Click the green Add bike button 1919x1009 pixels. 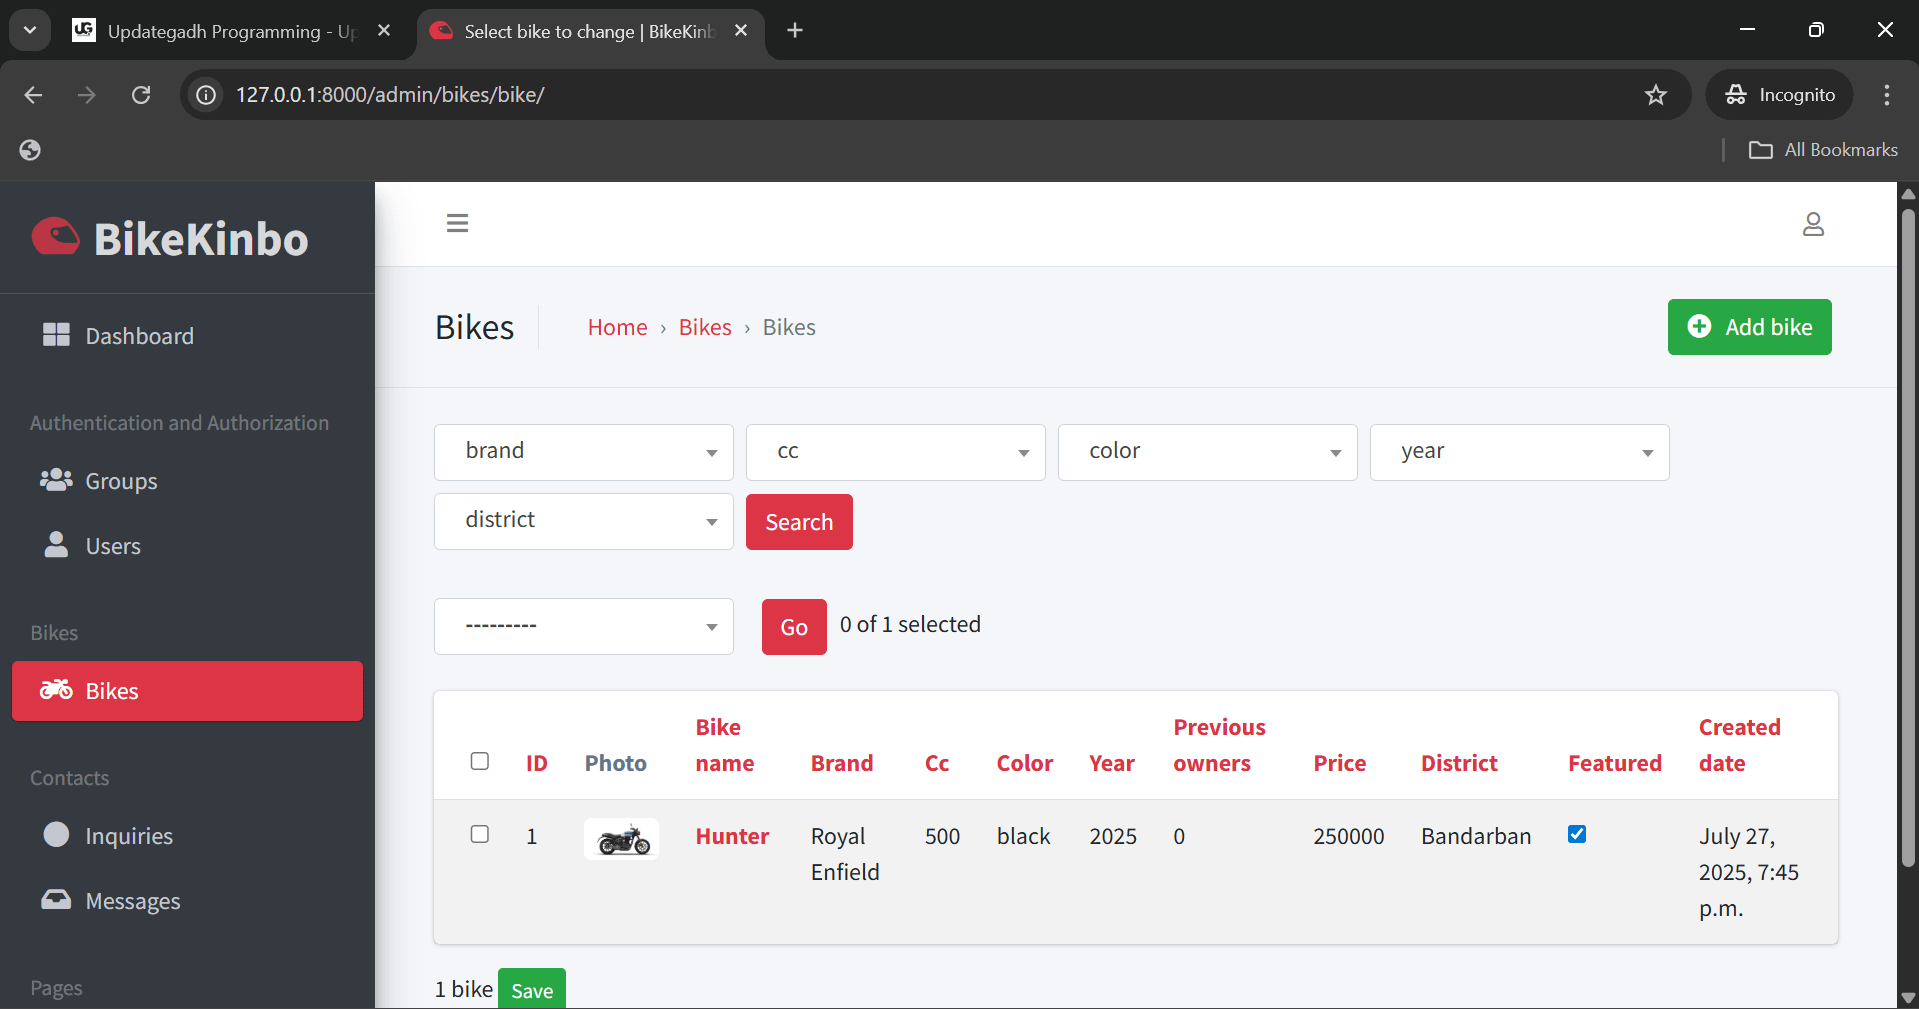point(1749,327)
